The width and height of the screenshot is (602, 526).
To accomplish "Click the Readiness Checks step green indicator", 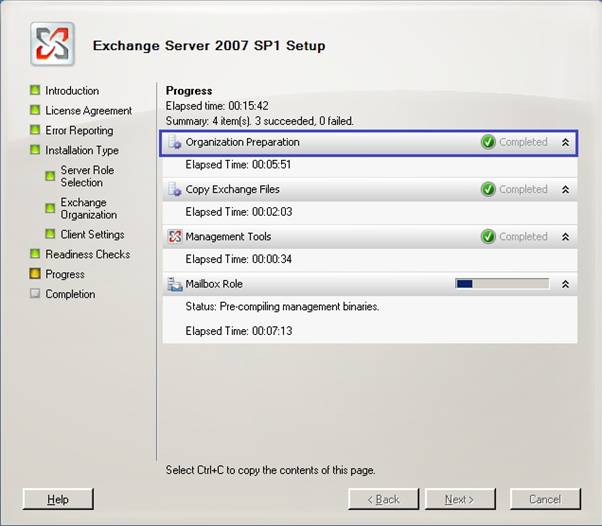I will click(35, 254).
